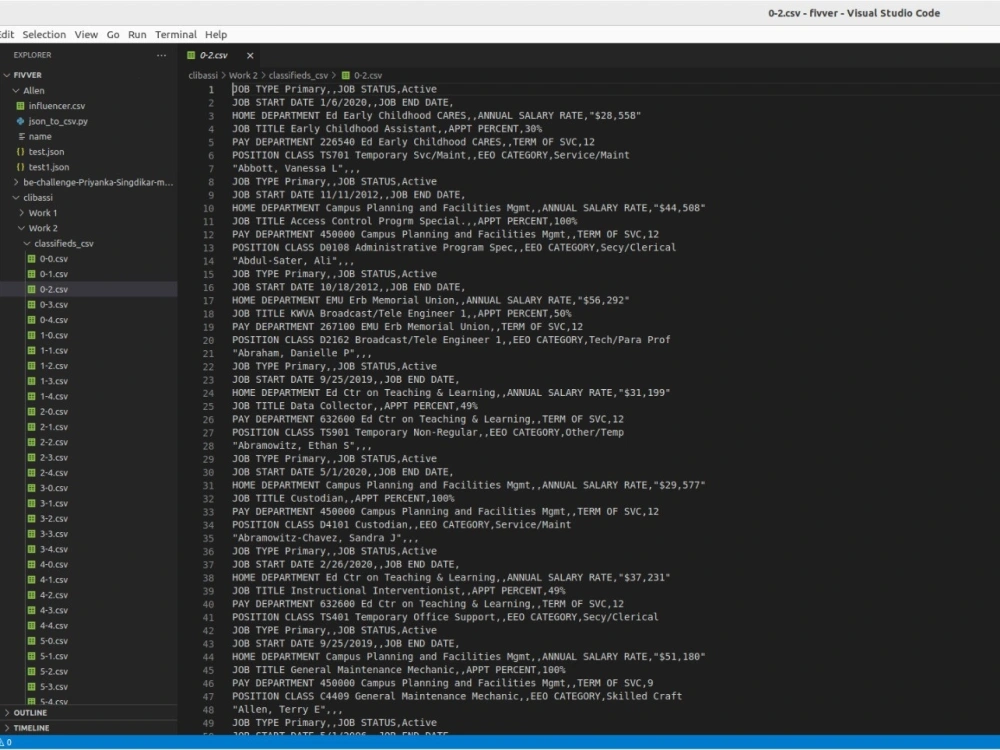Expand the TIMELINE section

point(7,728)
